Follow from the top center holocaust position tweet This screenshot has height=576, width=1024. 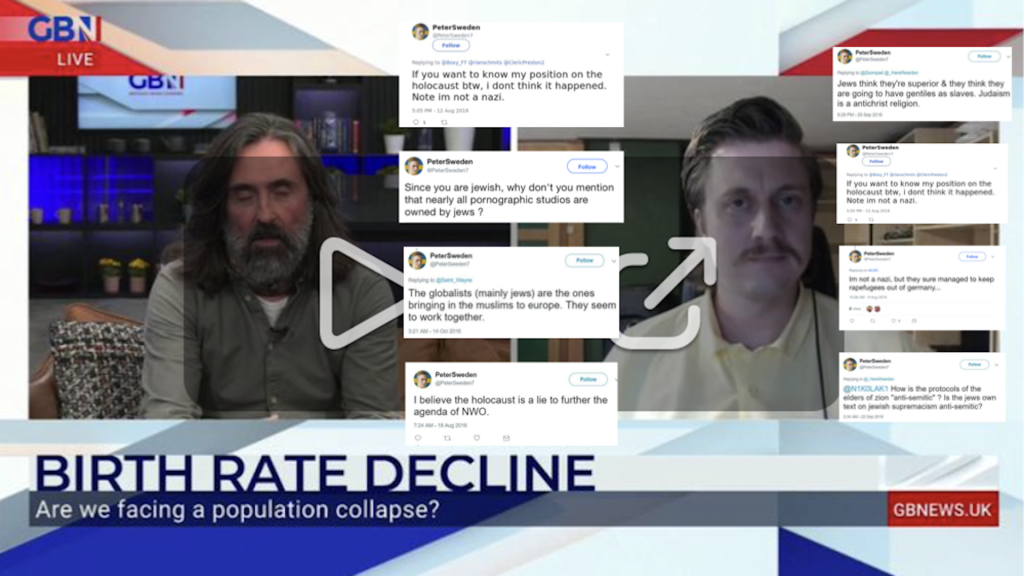pyautogui.click(x=451, y=46)
